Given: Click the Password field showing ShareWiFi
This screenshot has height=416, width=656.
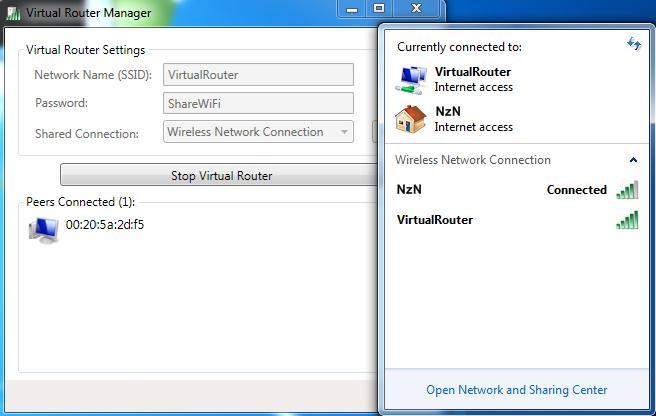Looking at the screenshot, I should (258, 103).
